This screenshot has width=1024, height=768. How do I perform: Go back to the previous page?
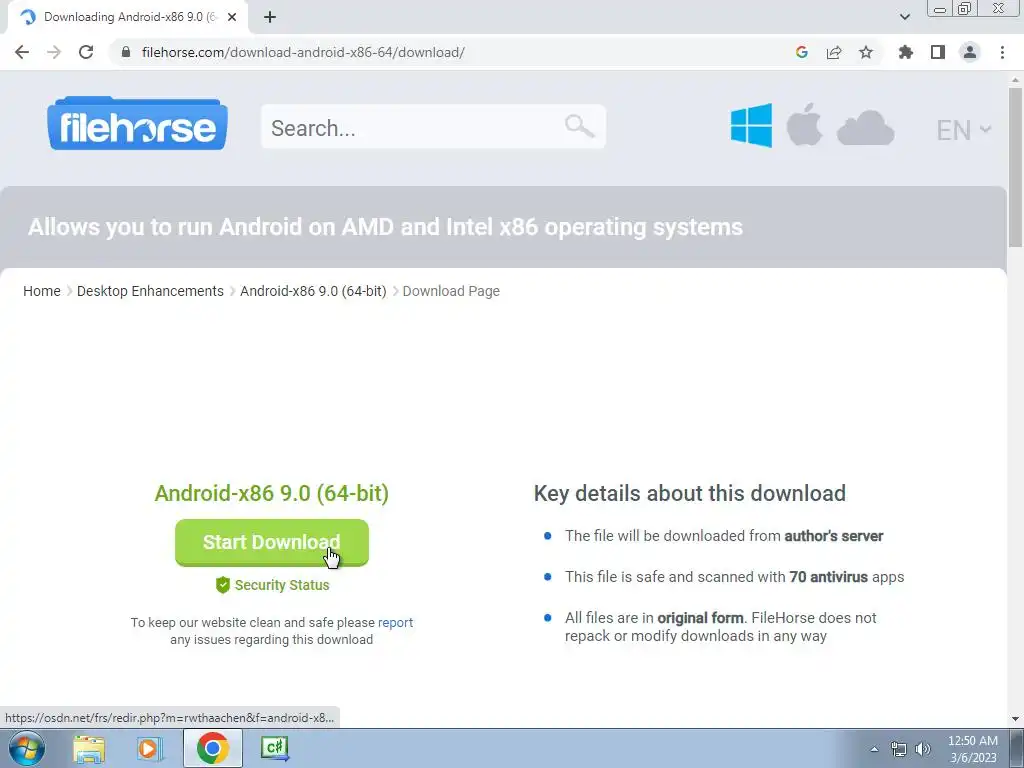click(22, 52)
